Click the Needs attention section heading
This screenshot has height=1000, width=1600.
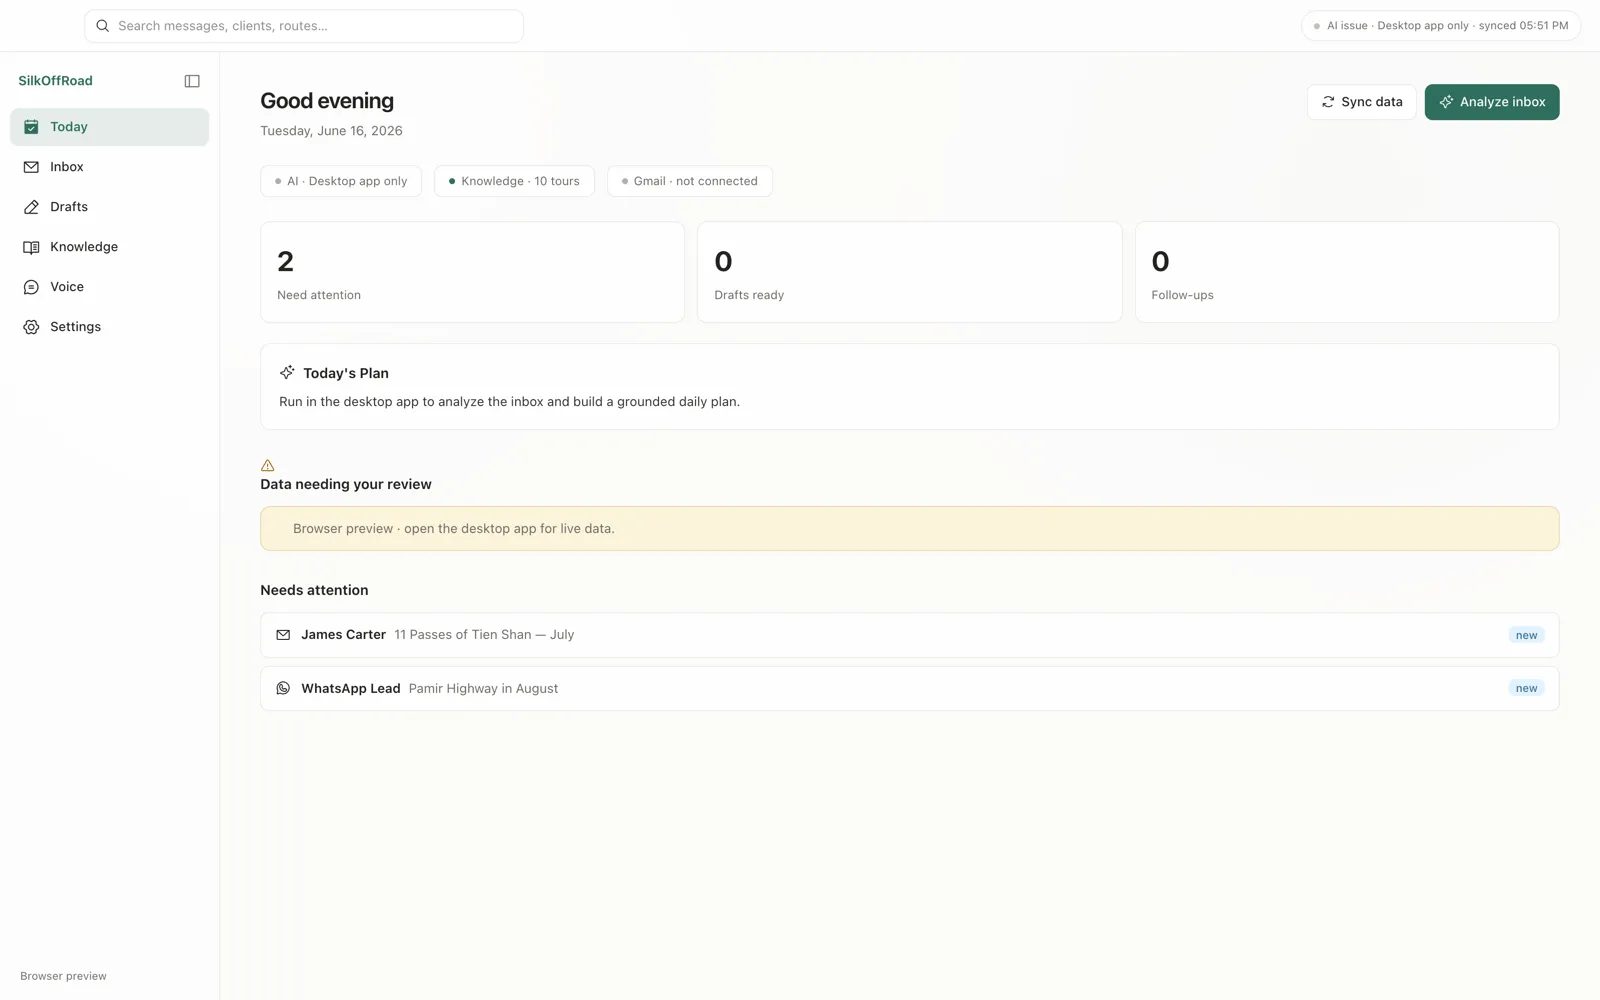pos(314,590)
